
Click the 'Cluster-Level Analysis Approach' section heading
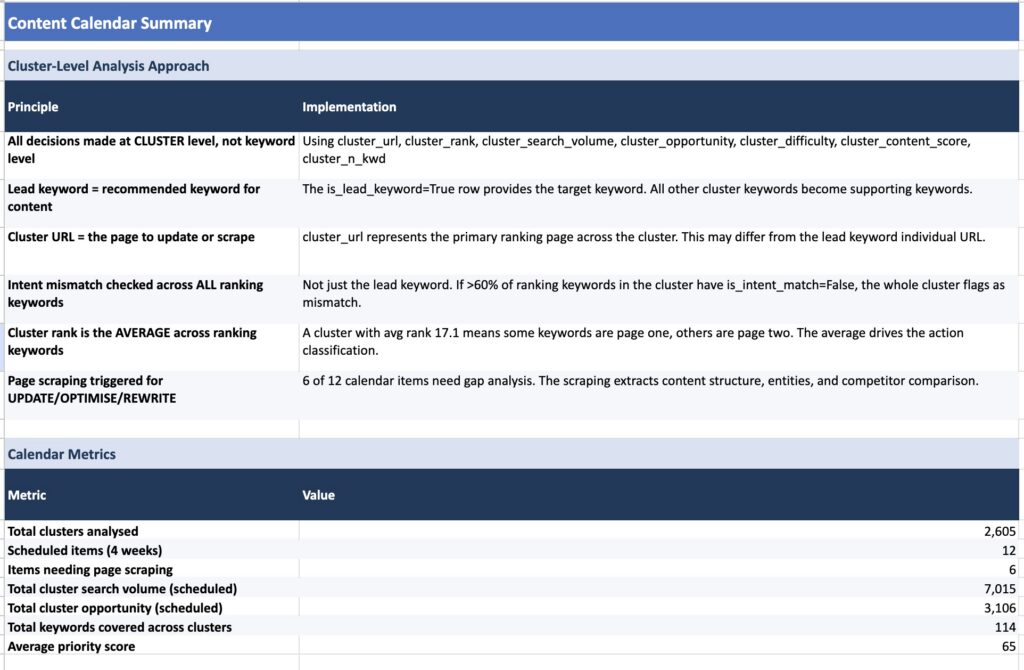click(511, 66)
